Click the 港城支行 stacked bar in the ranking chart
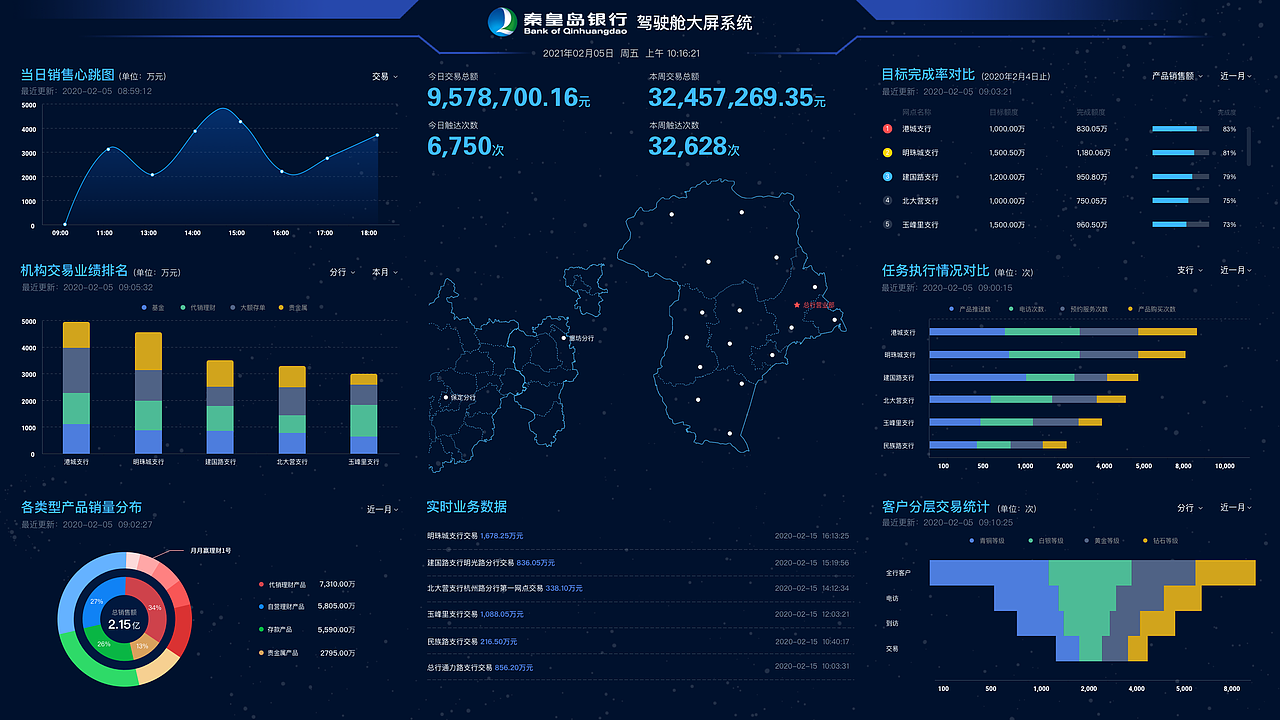 (x=76, y=388)
